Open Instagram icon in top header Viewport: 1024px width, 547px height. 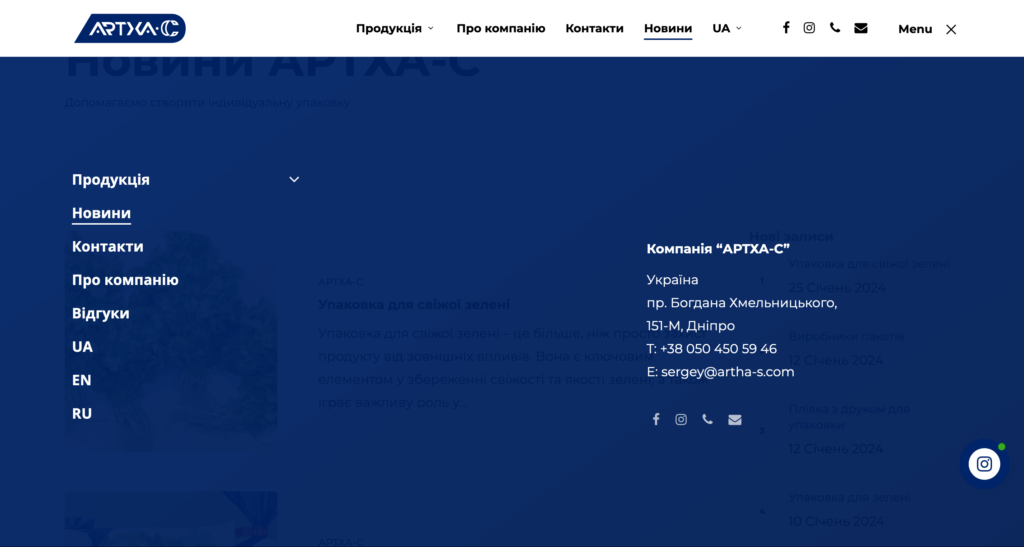click(809, 27)
